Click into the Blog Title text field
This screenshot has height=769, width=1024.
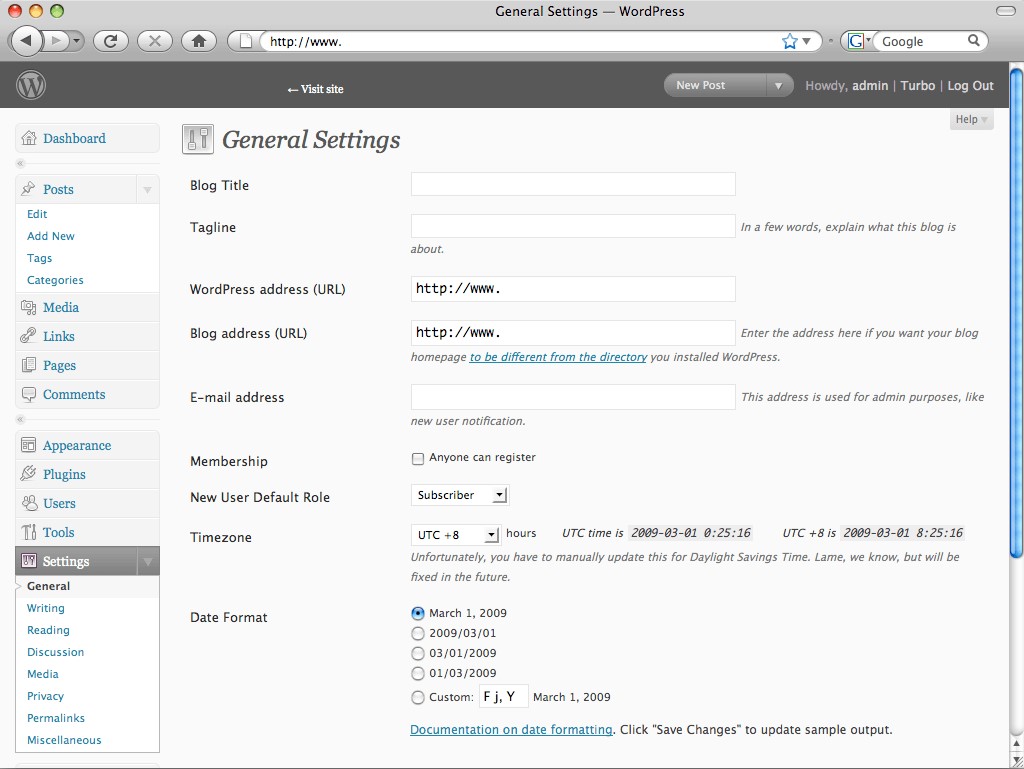tap(573, 184)
